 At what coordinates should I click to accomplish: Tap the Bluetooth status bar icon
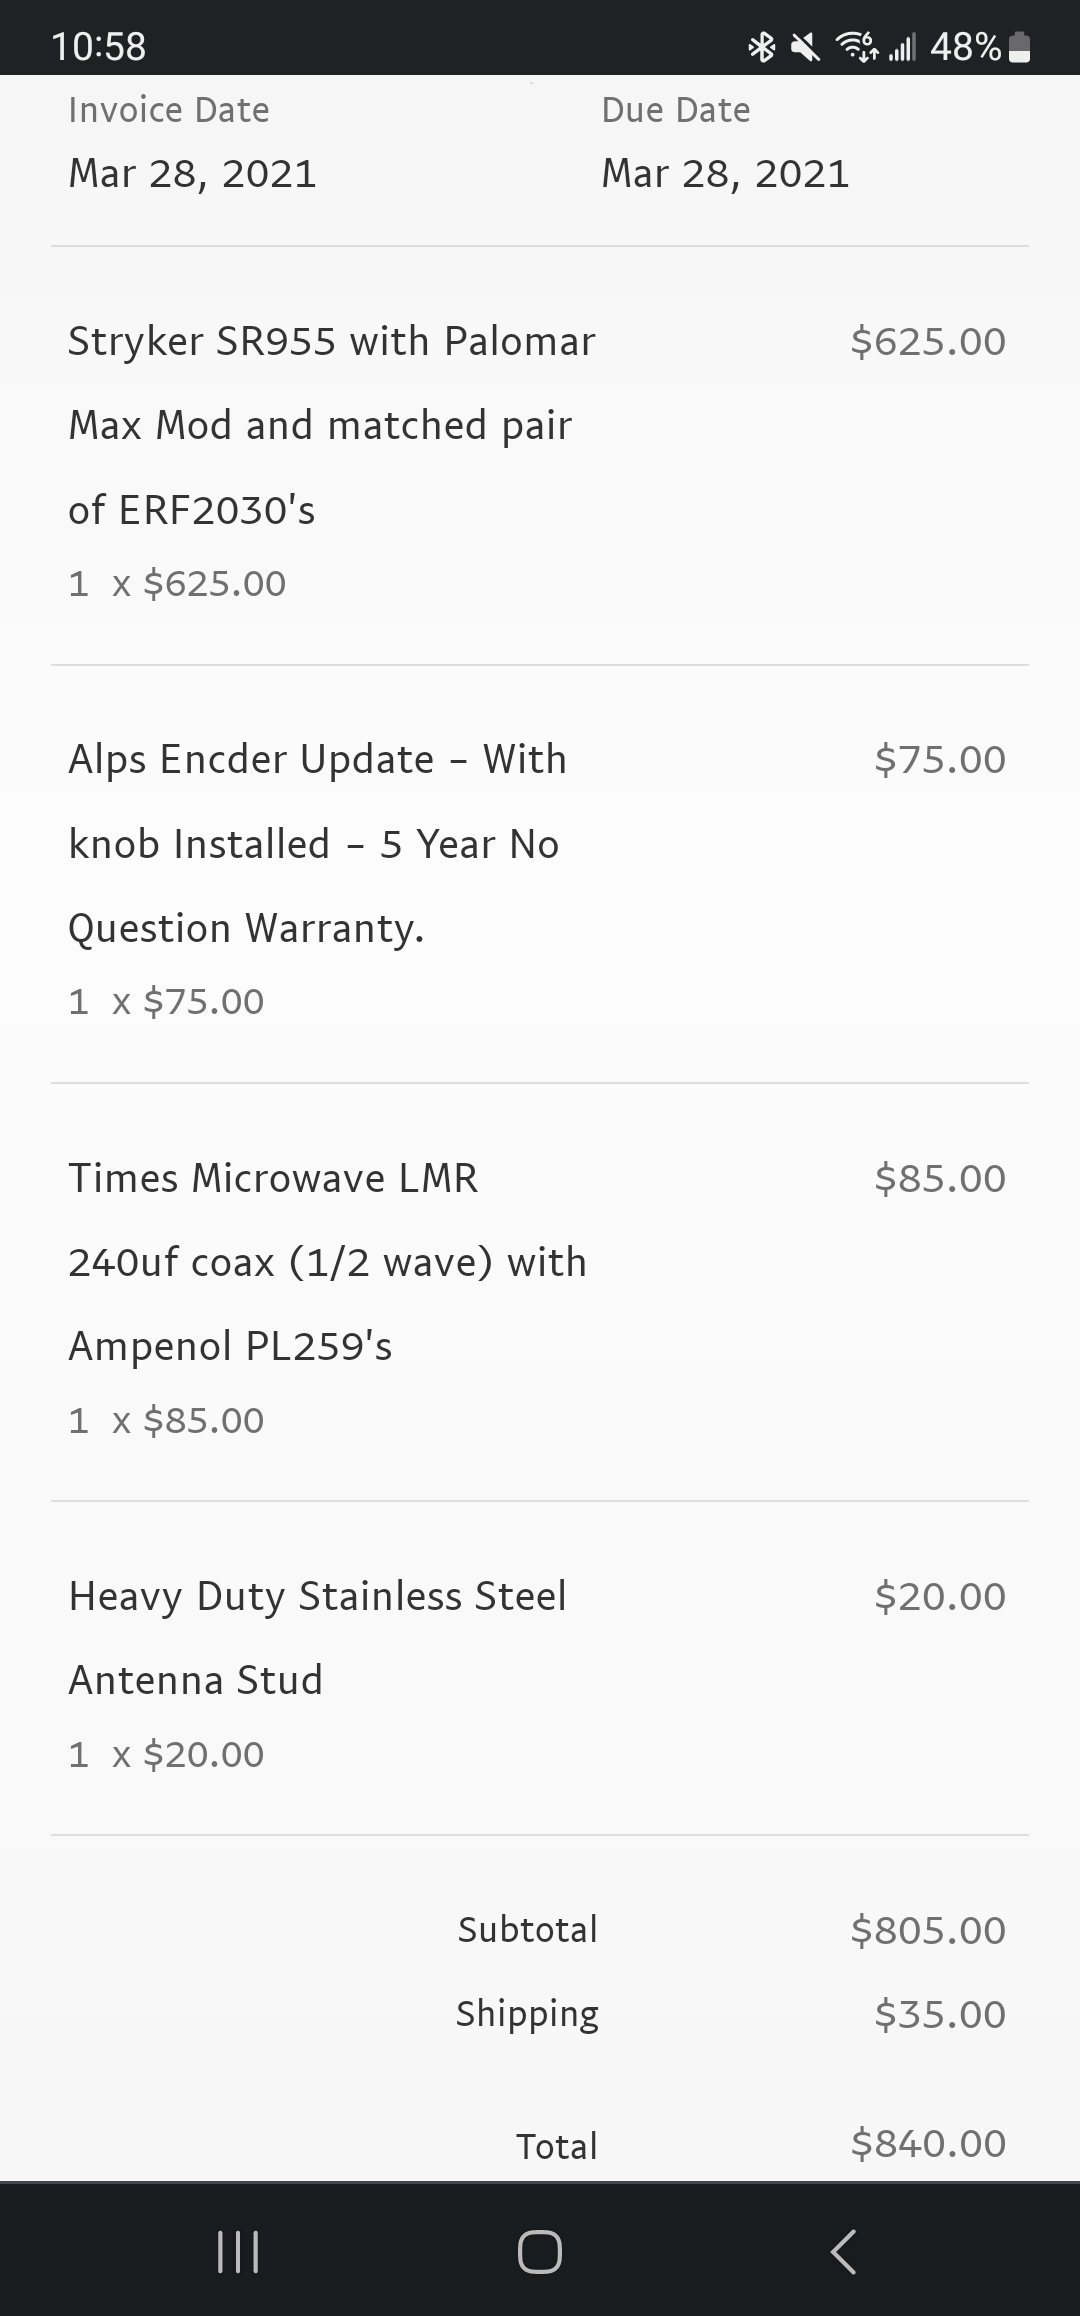point(762,47)
